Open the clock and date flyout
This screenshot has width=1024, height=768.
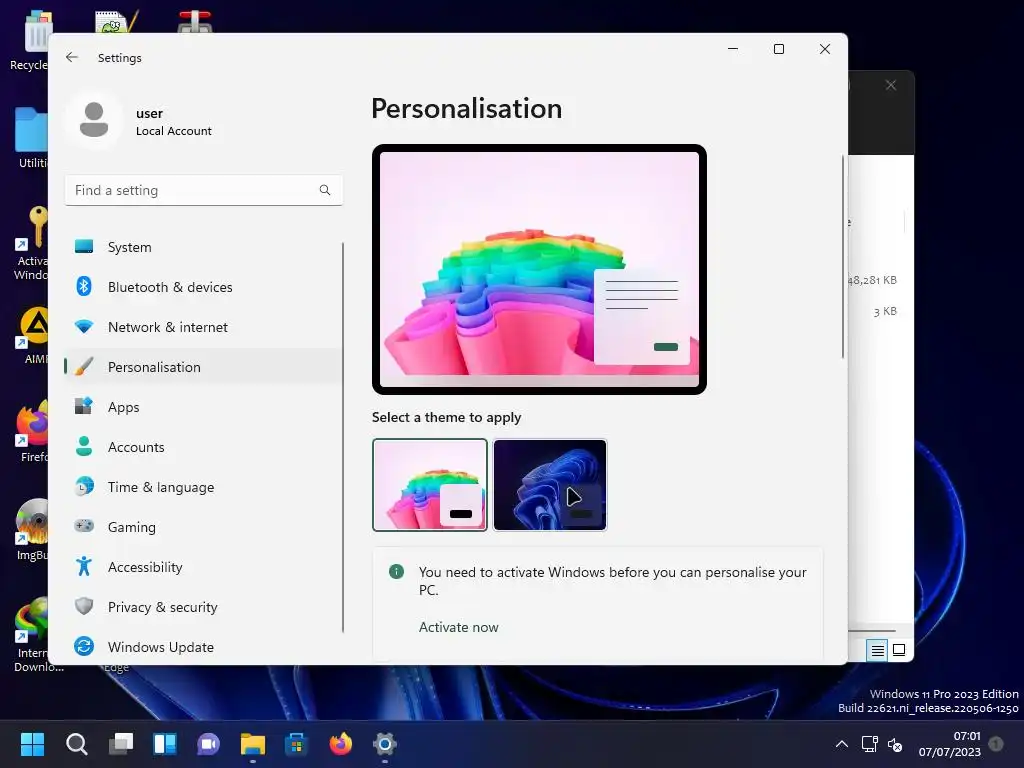(950, 744)
